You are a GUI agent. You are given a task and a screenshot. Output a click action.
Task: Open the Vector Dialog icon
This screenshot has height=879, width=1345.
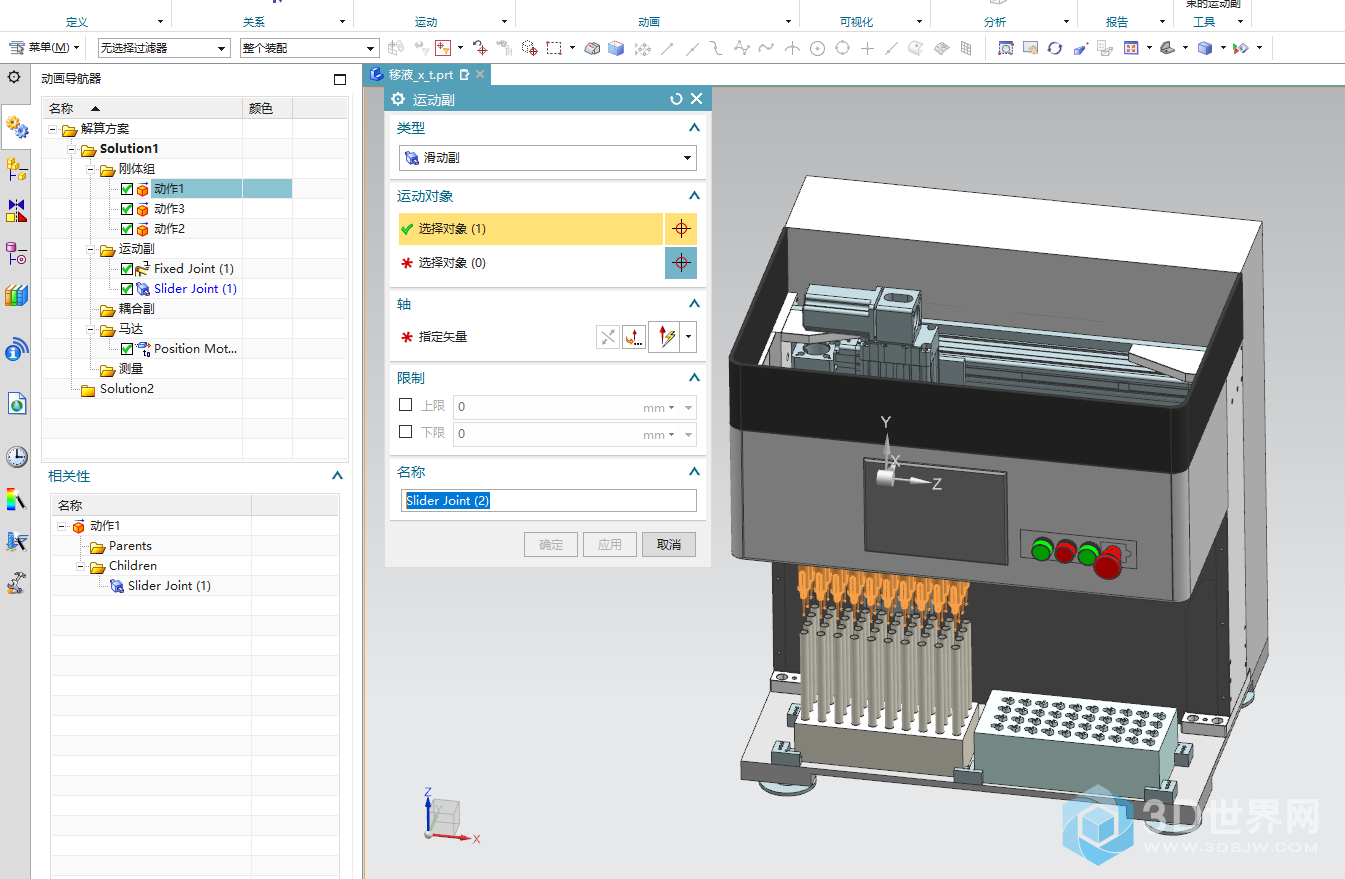click(634, 337)
